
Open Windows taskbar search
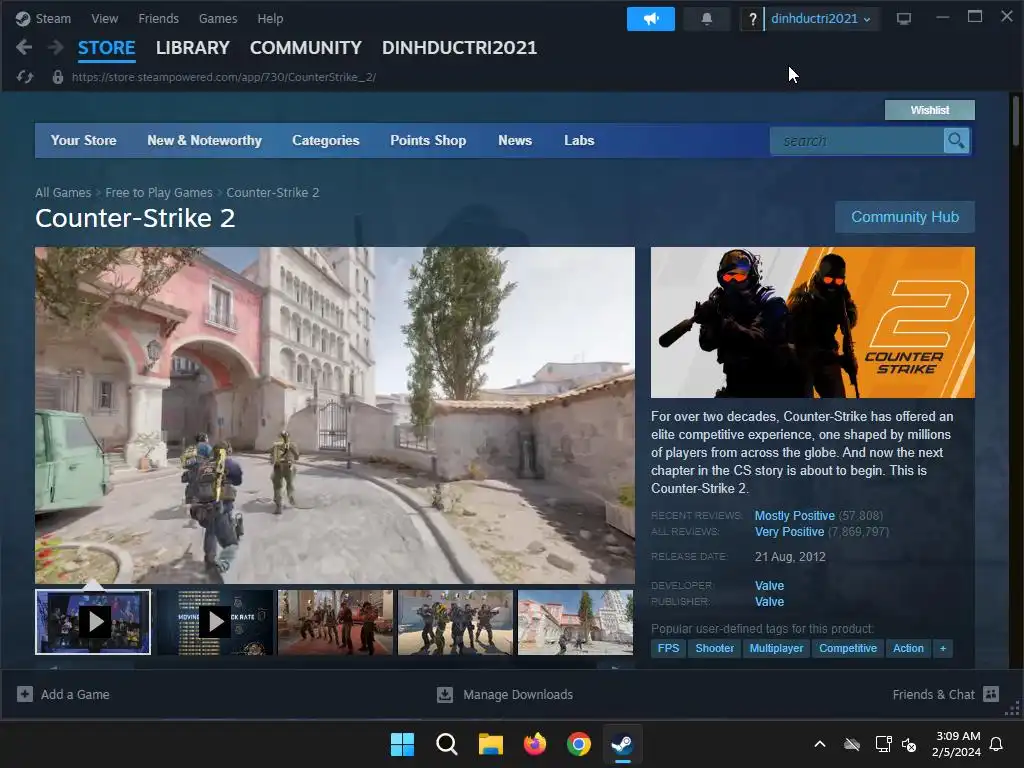click(x=447, y=744)
